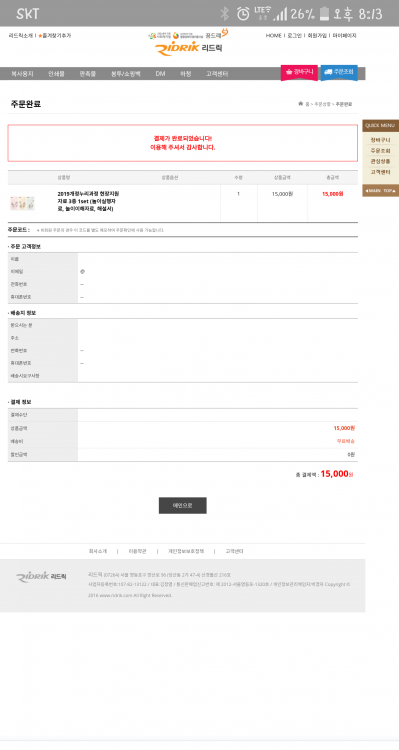Click the RIDRIK logo in the header
This screenshot has height=750, width=399.
point(189,48)
